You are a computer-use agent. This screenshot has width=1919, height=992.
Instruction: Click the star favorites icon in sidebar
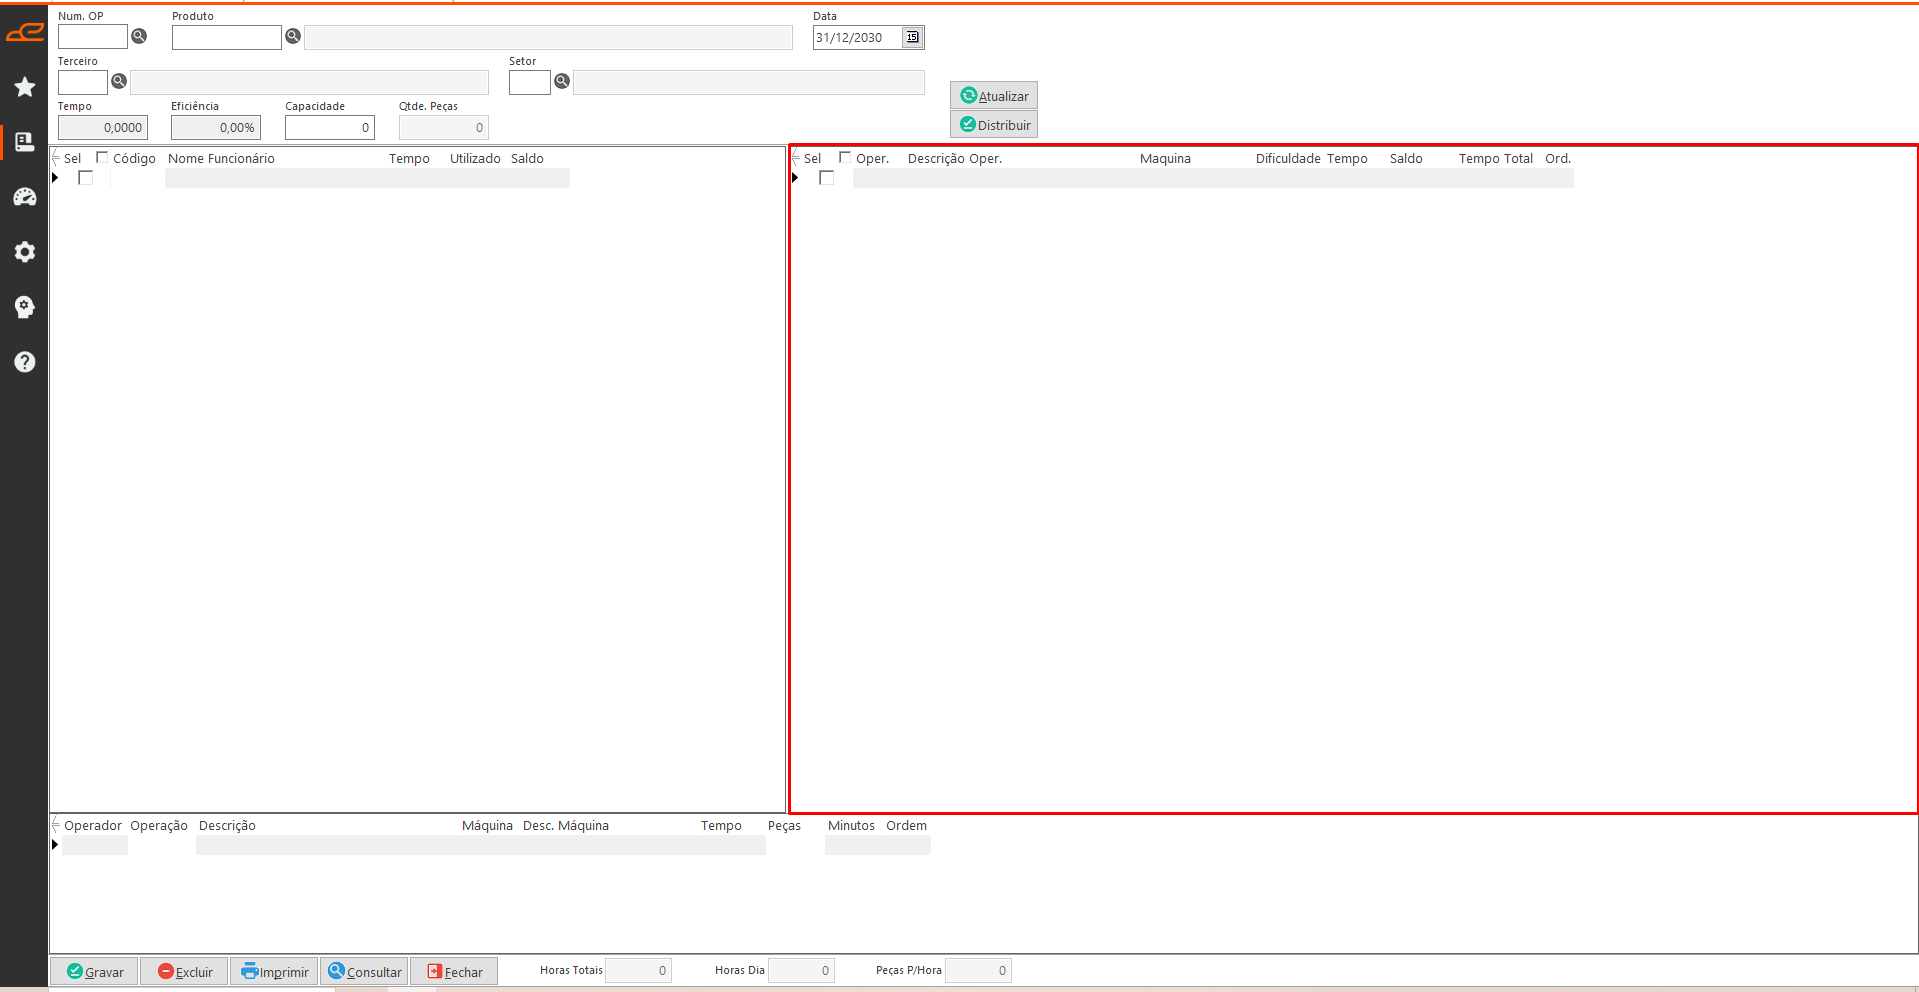(x=25, y=88)
